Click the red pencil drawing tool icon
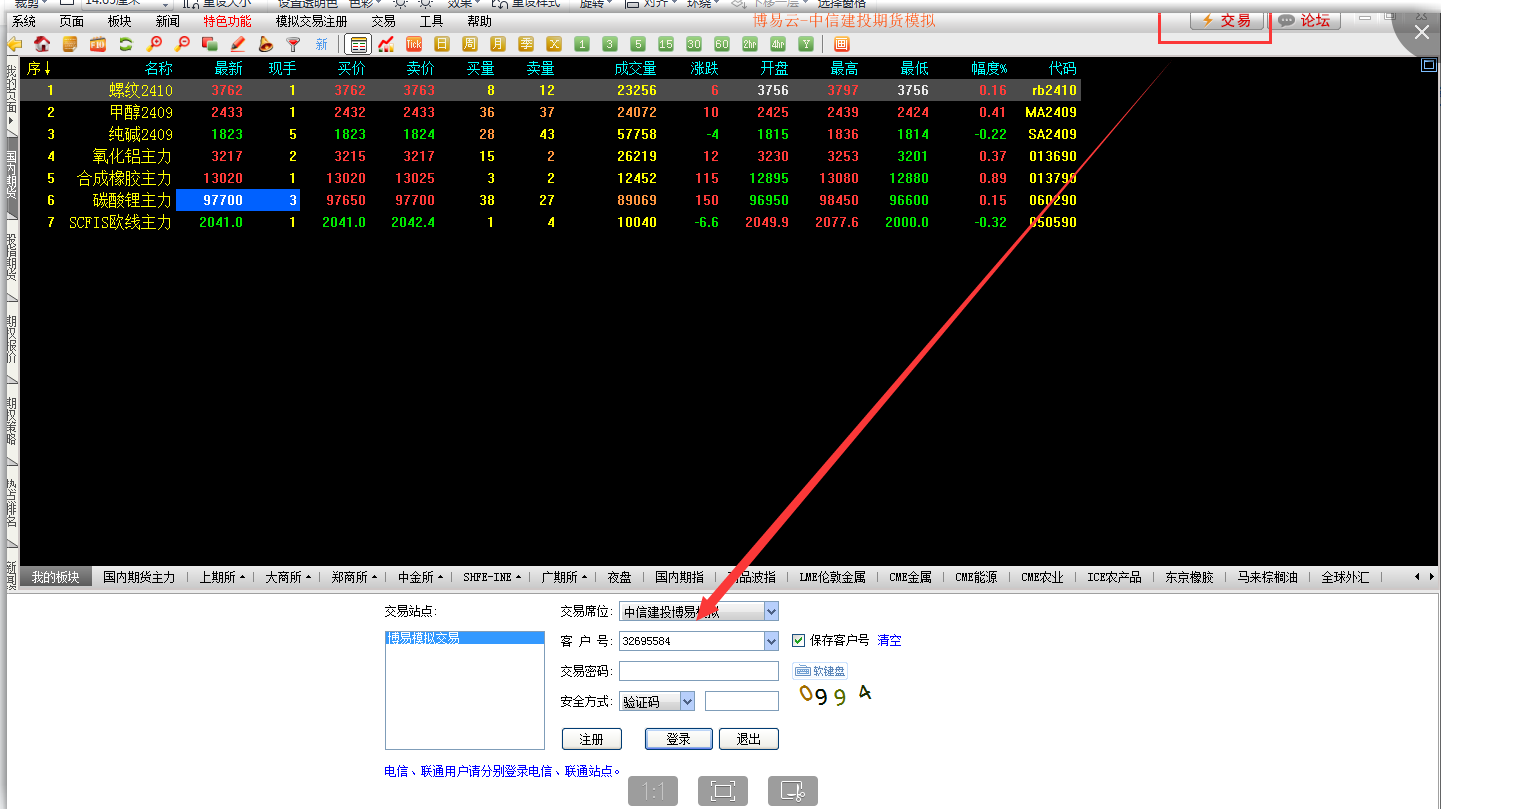 [237, 44]
